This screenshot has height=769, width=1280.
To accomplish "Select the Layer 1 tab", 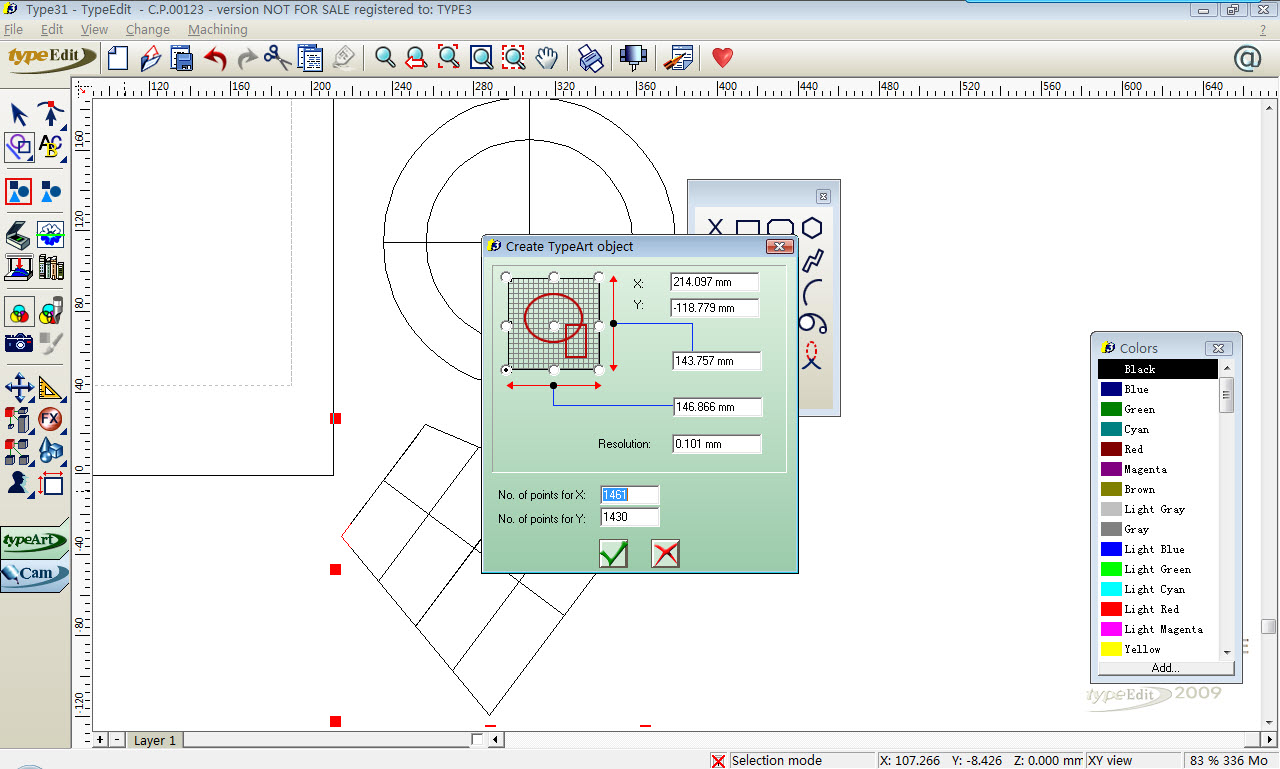I will point(155,740).
